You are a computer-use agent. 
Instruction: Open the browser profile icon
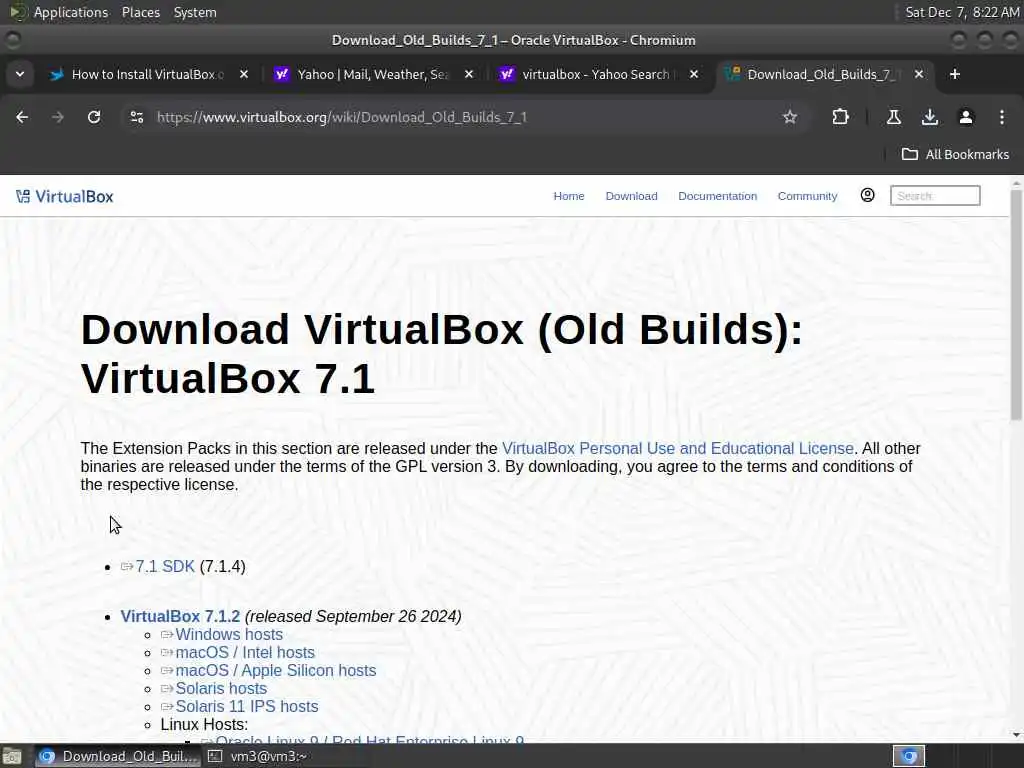click(966, 117)
